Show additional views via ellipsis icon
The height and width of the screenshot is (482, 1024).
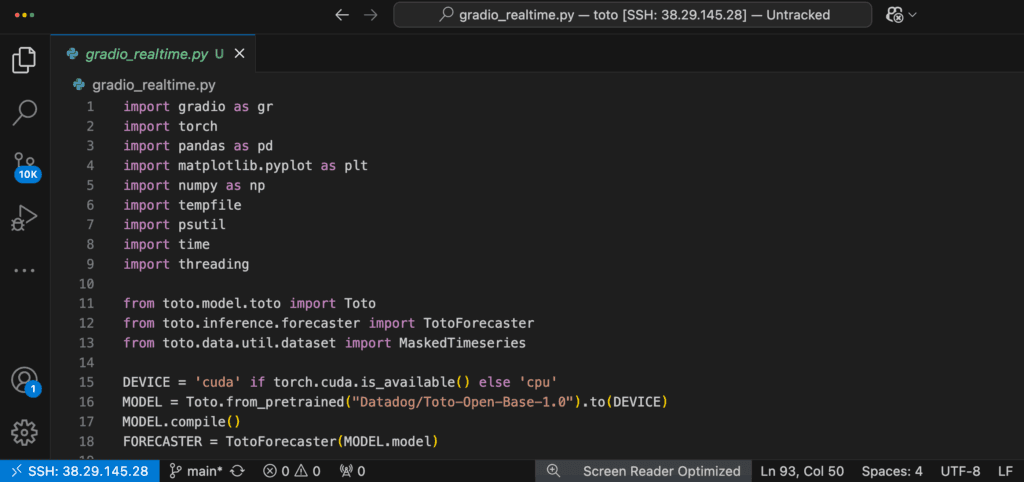click(x=24, y=270)
